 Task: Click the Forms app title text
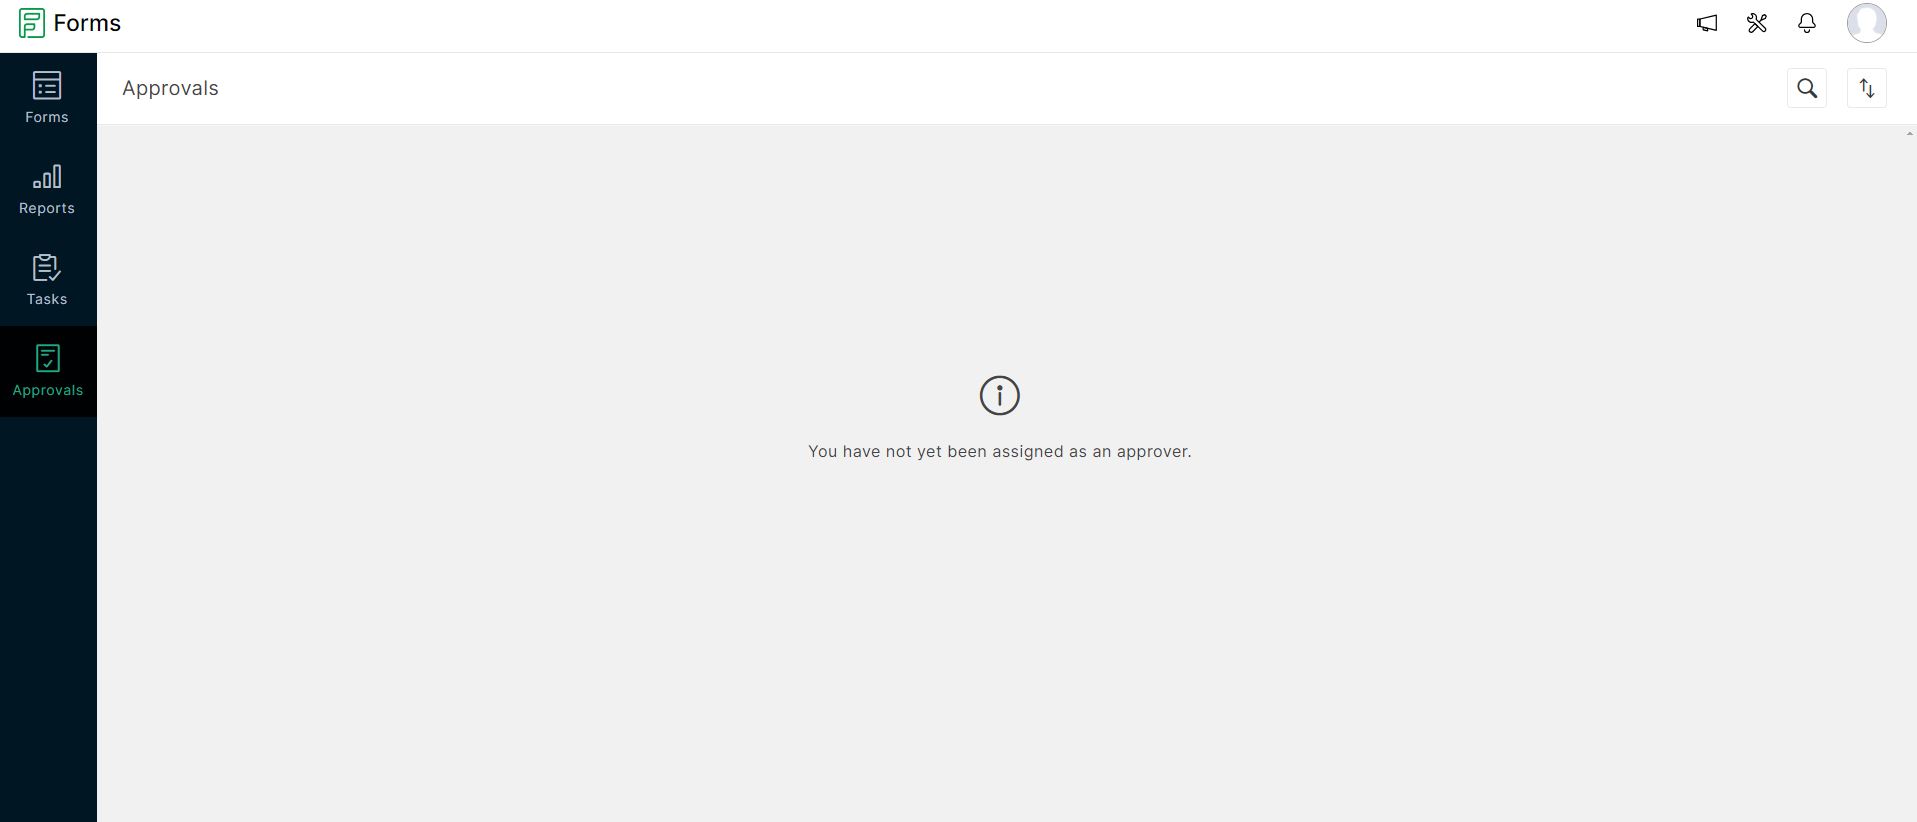87,23
